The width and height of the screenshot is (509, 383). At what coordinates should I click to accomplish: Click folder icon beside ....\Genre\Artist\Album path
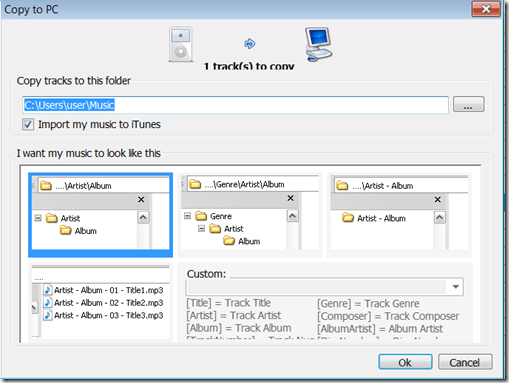click(x=195, y=184)
